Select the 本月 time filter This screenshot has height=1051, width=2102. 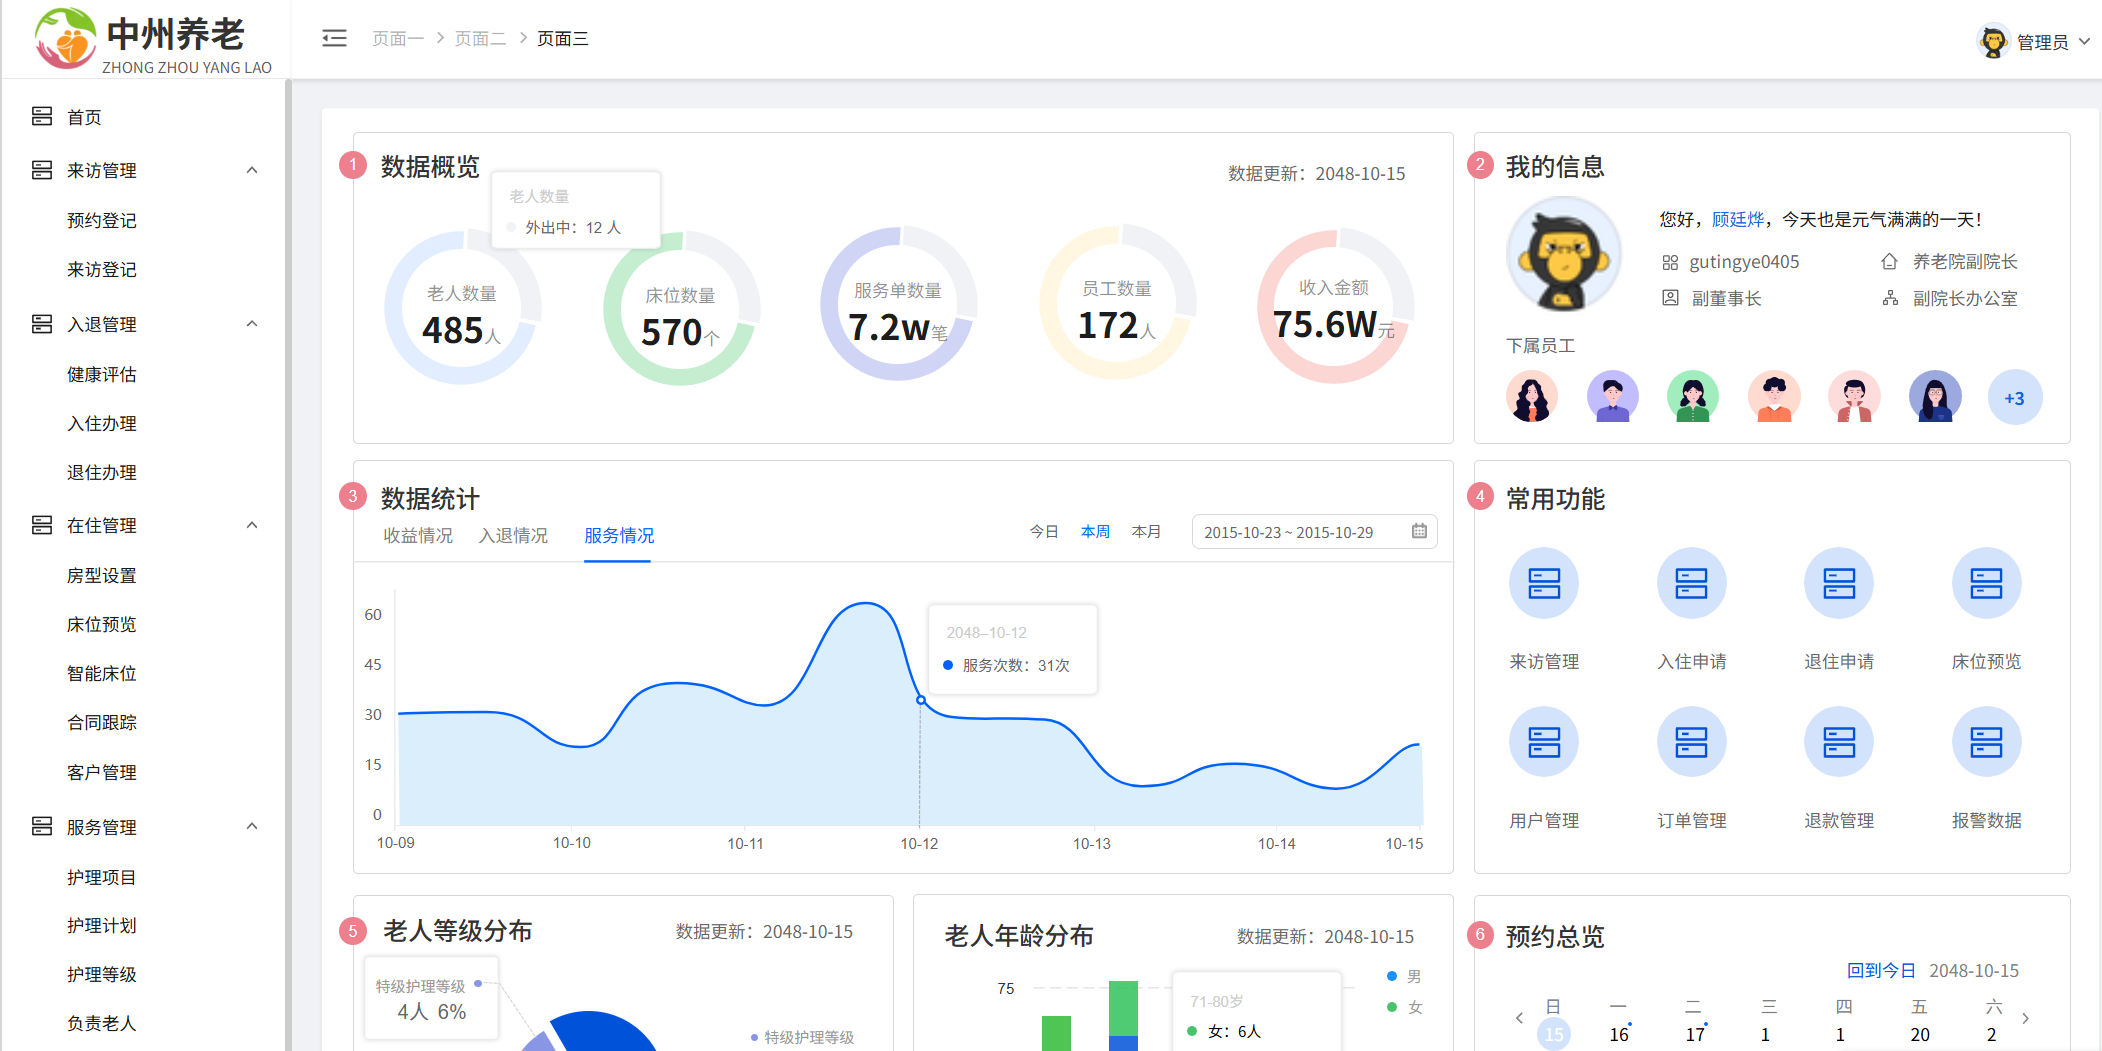[1146, 531]
